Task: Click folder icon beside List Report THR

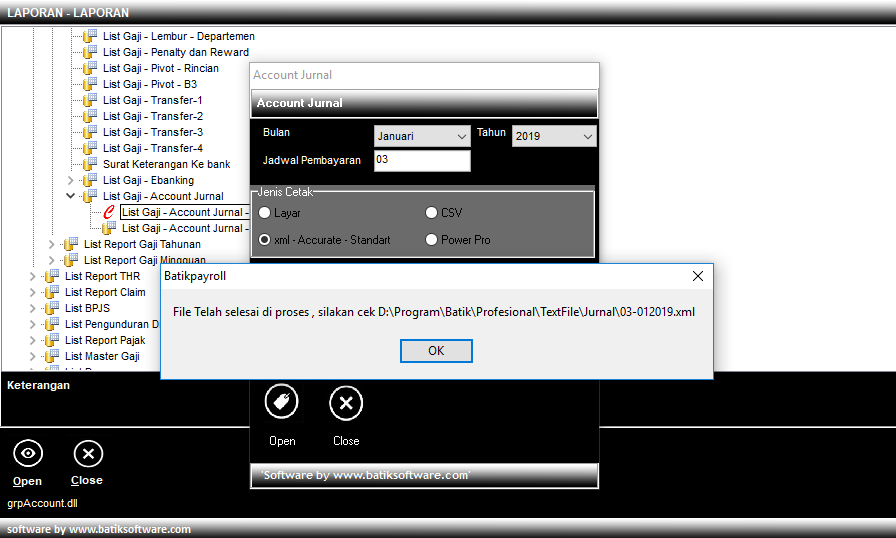Action: pos(53,276)
